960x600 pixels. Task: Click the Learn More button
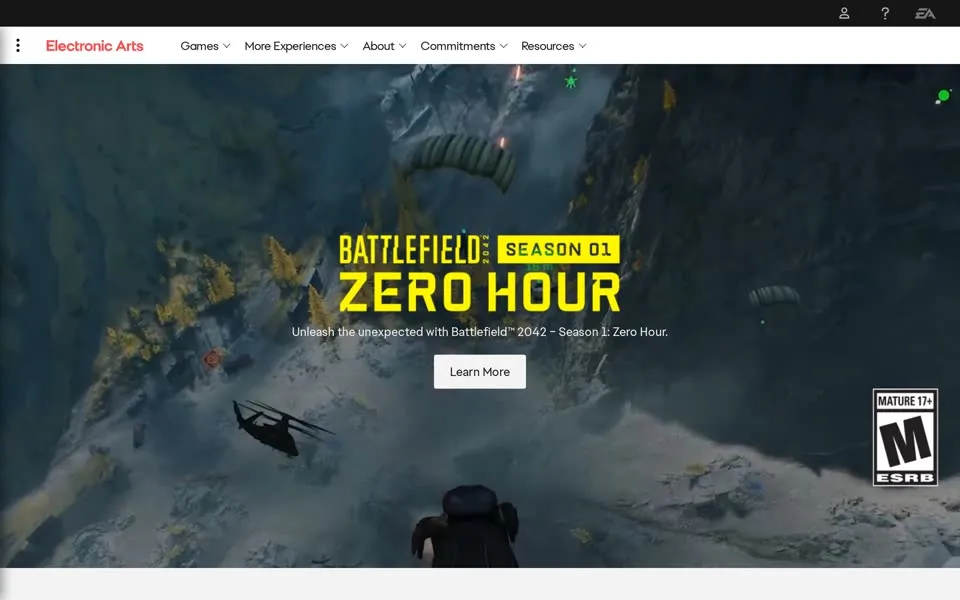click(479, 372)
